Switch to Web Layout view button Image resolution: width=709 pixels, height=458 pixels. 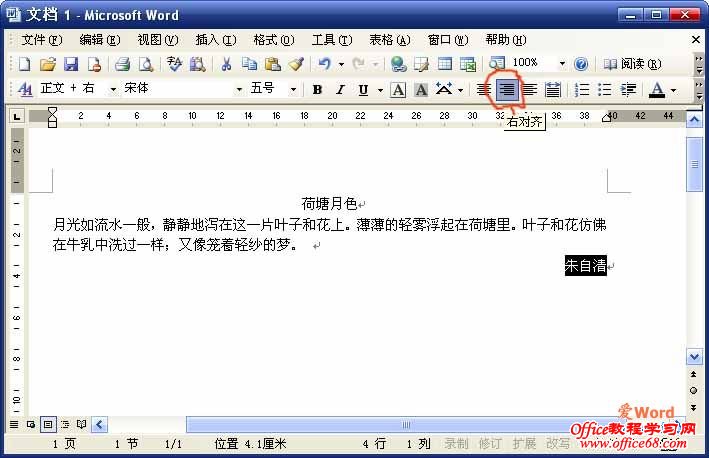coord(31,424)
